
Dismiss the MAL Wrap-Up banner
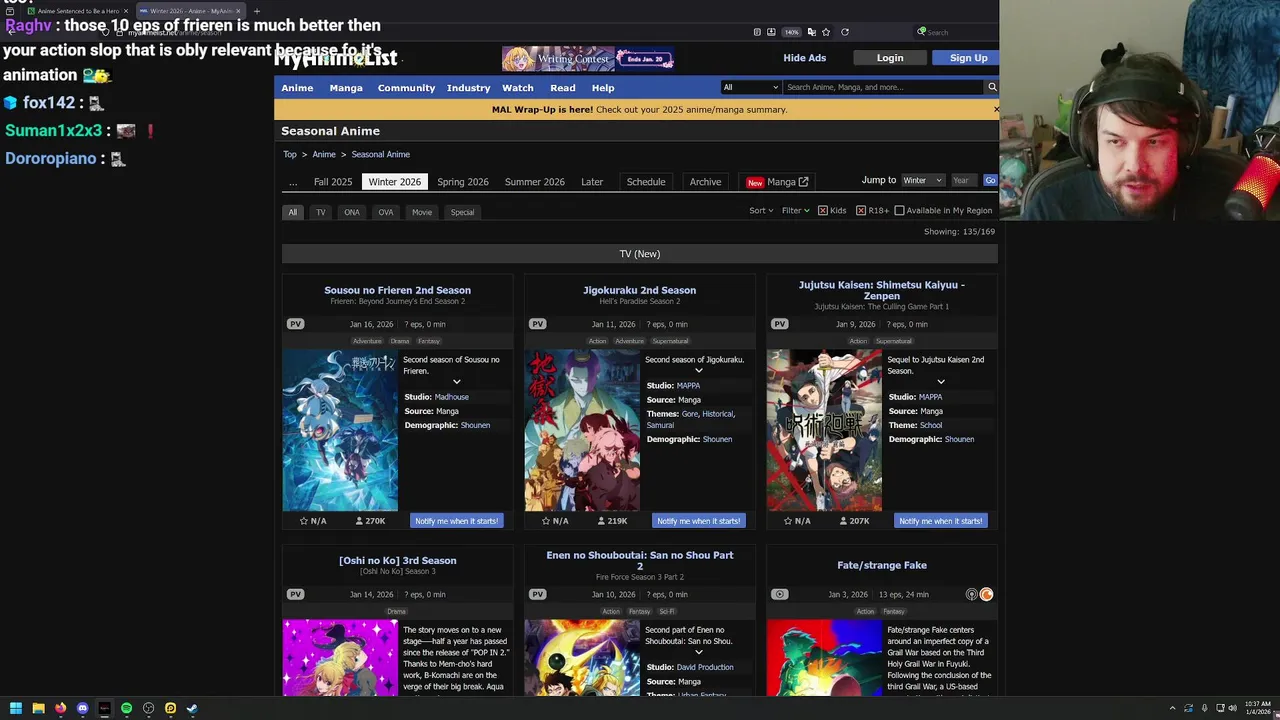(x=996, y=109)
